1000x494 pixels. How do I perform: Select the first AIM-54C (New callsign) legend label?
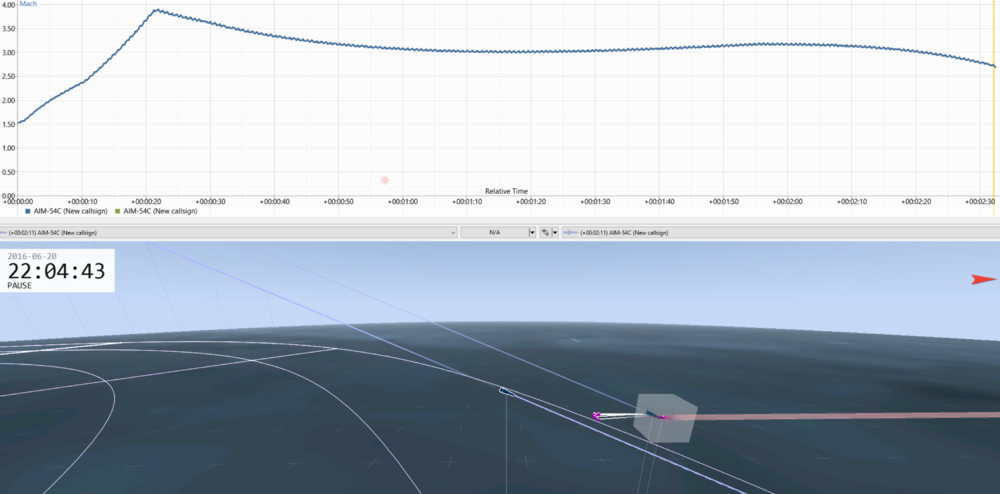(x=70, y=211)
